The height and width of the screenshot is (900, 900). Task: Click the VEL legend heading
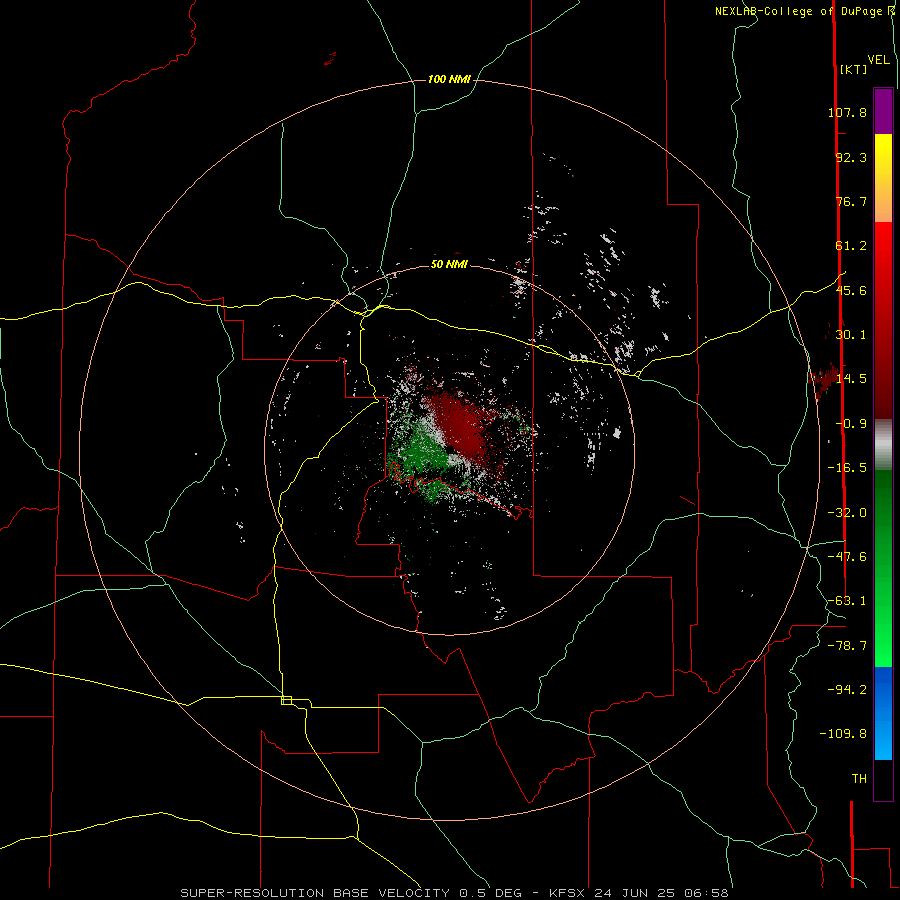pos(878,60)
